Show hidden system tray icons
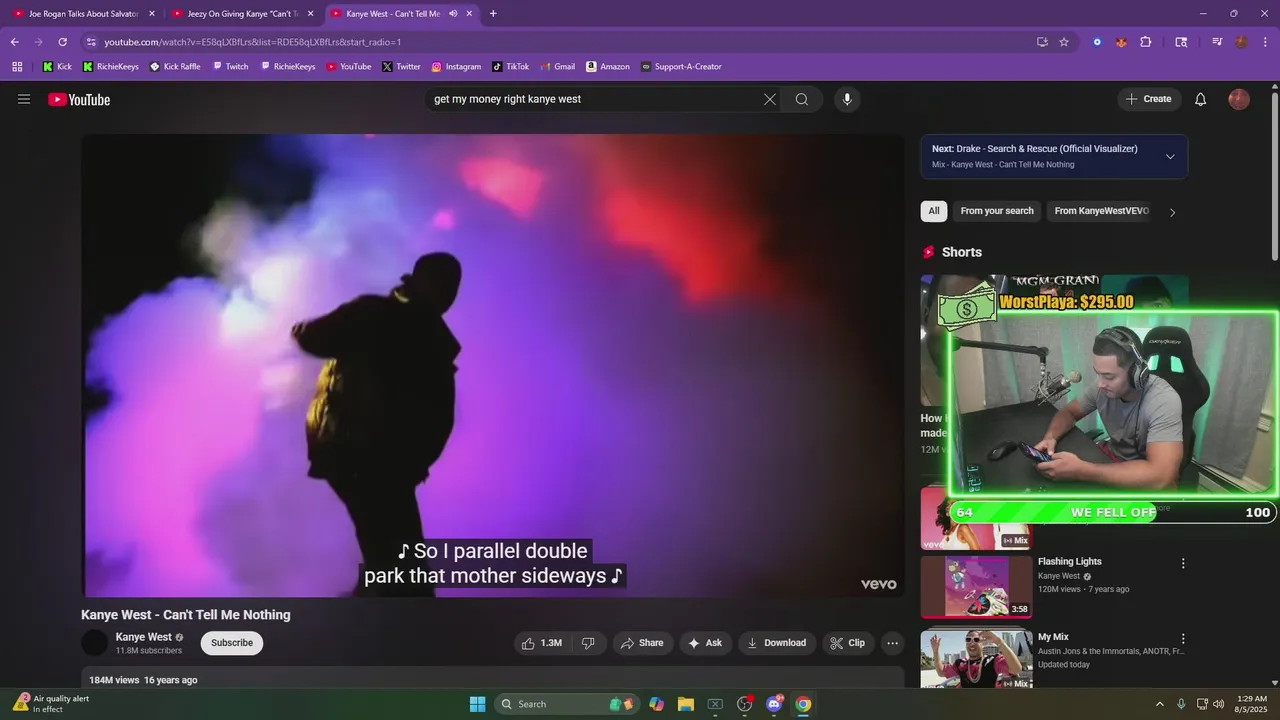The width and height of the screenshot is (1280, 720). click(1160, 704)
